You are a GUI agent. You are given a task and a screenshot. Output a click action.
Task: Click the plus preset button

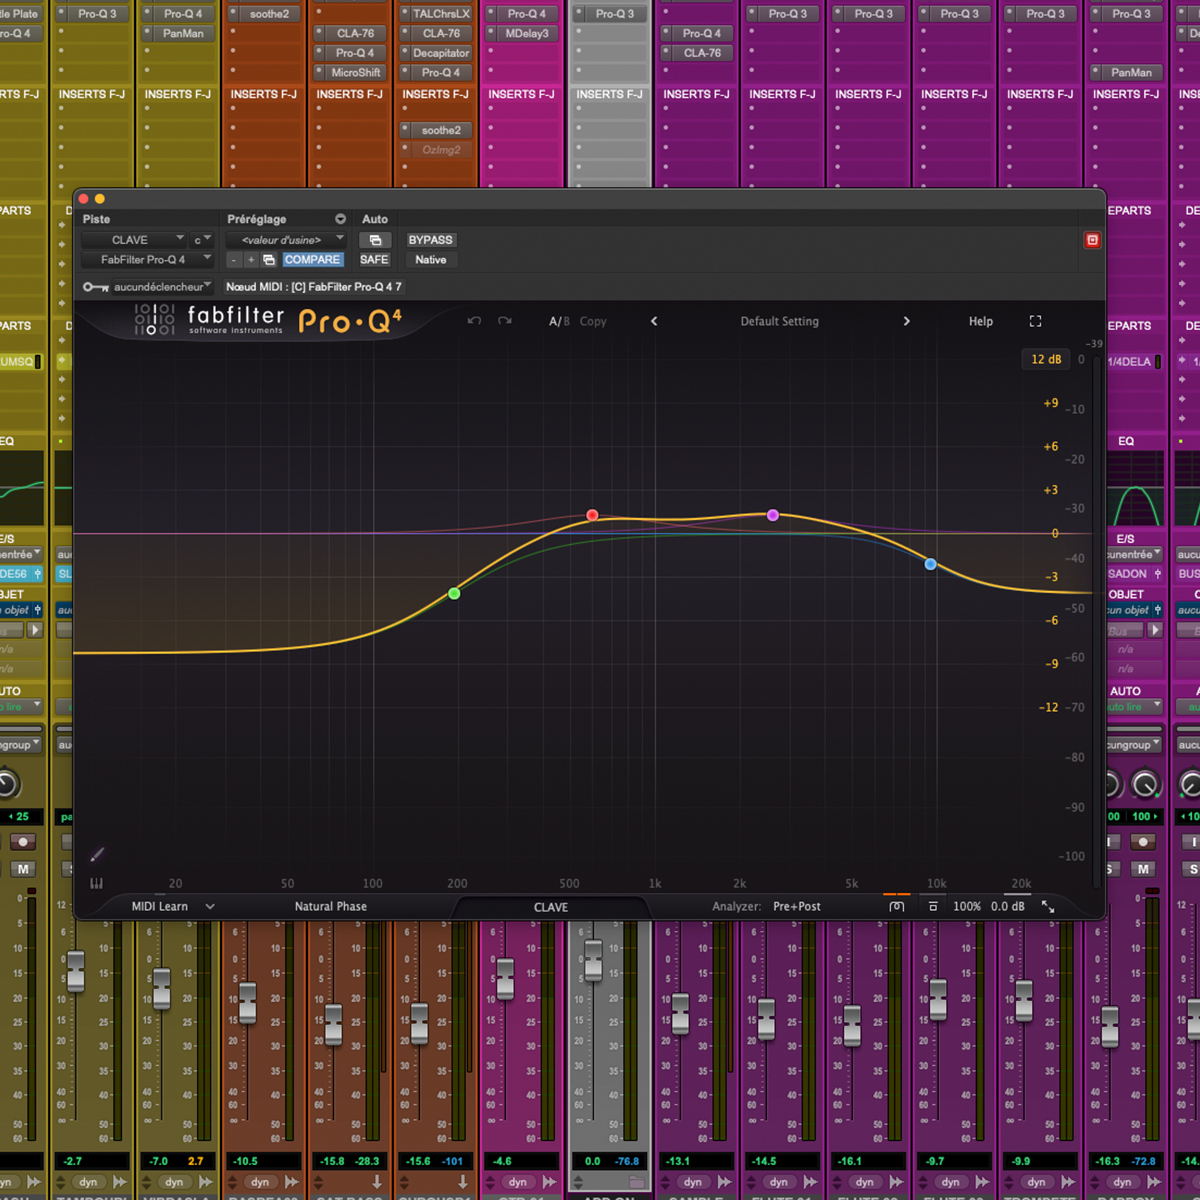[251, 260]
